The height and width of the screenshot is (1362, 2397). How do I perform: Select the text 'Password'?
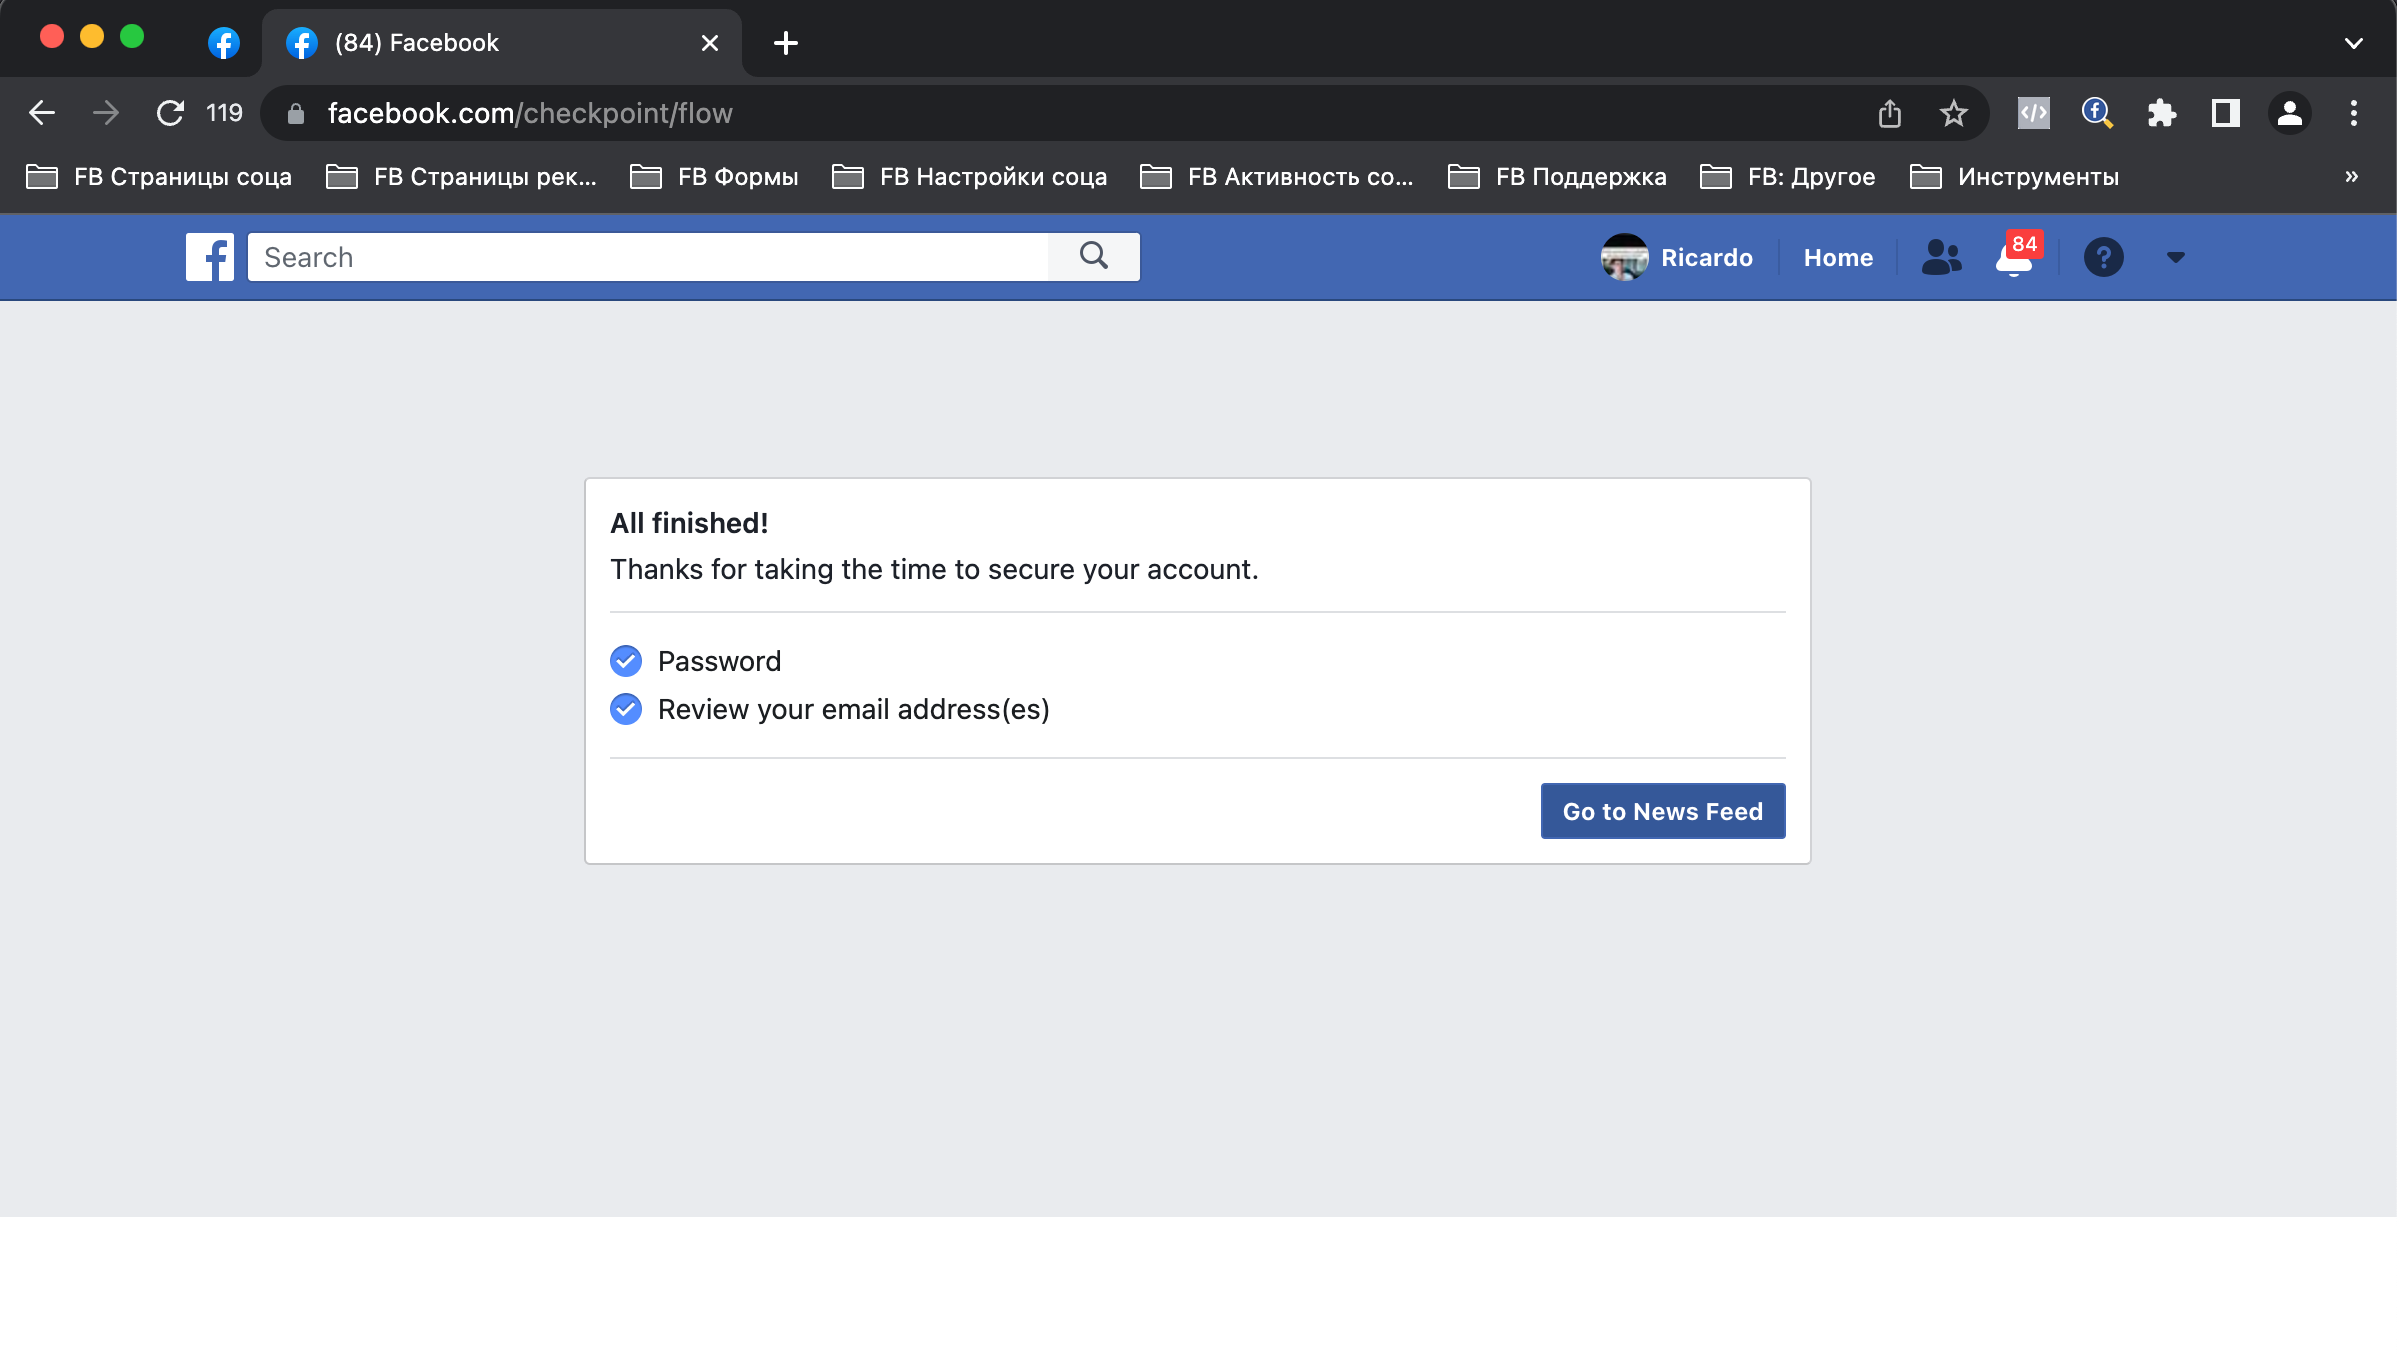719,661
